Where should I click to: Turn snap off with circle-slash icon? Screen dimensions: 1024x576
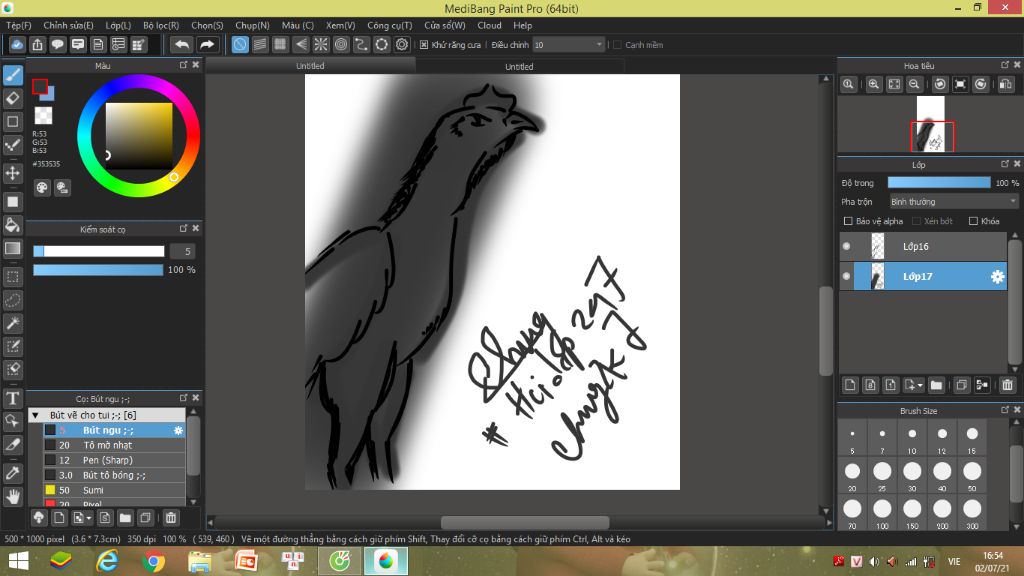pyautogui.click(x=240, y=44)
